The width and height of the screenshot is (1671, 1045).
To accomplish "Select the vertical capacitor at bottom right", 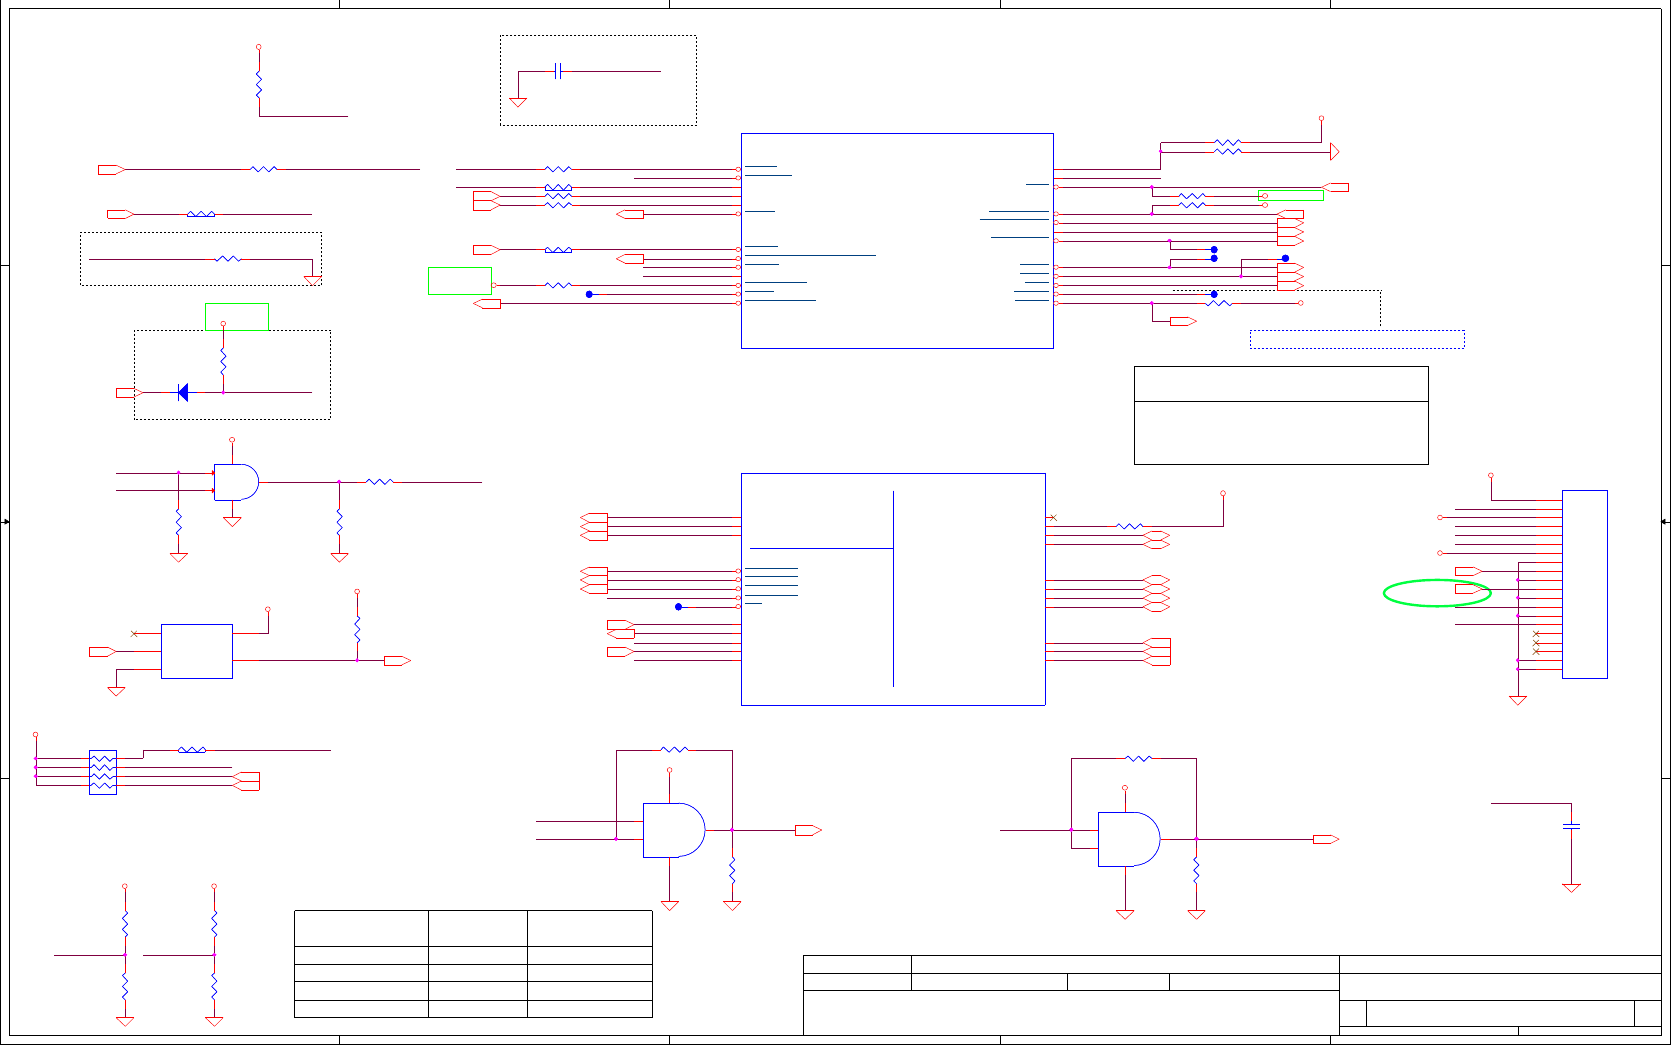I will pos(1571,826).
